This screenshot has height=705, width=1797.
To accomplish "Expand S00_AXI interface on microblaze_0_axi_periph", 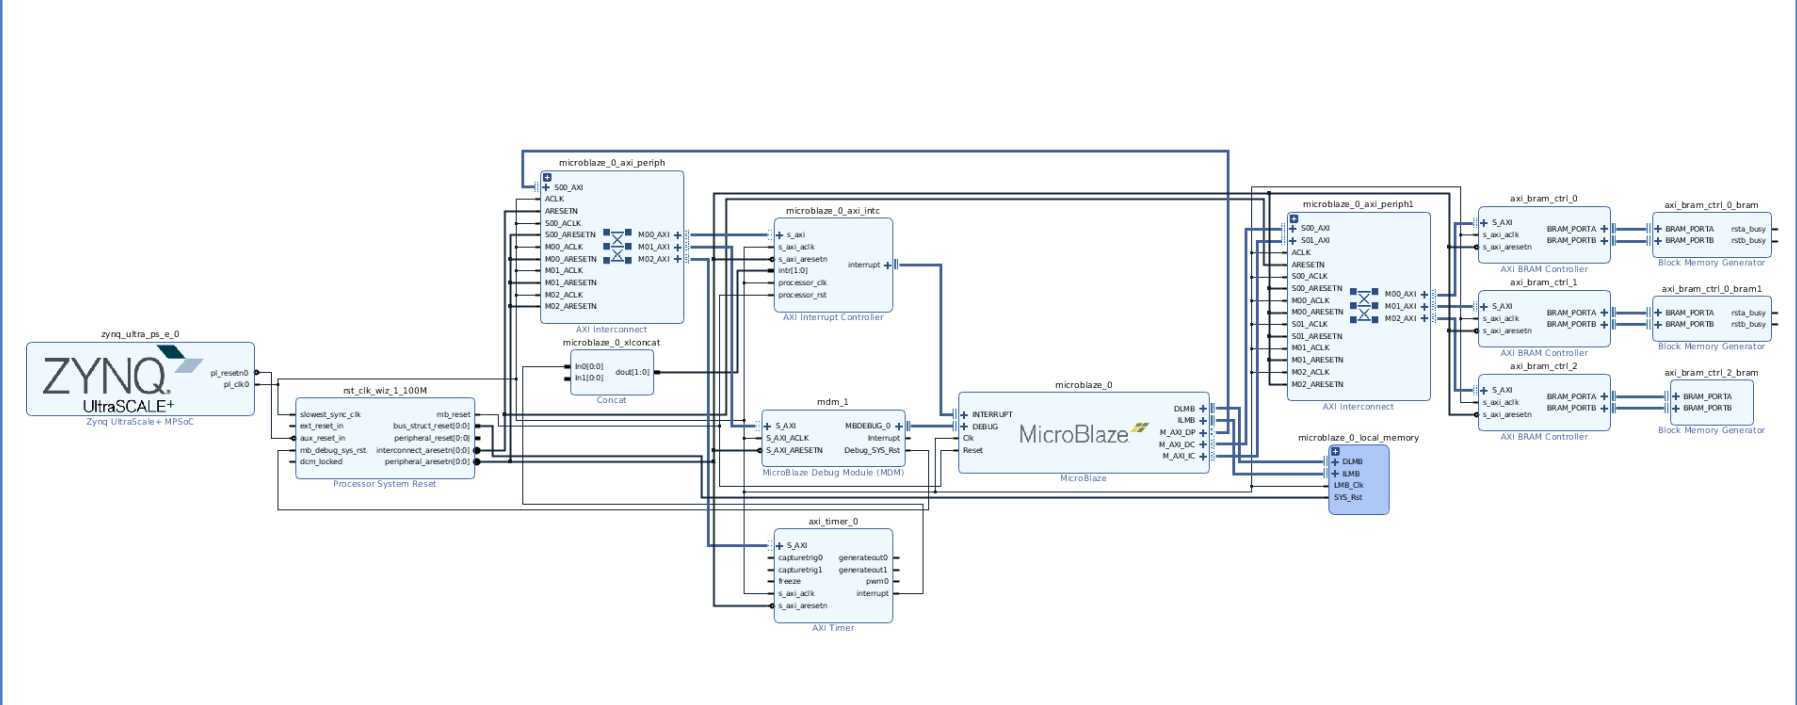I will (x=546, y=187).
